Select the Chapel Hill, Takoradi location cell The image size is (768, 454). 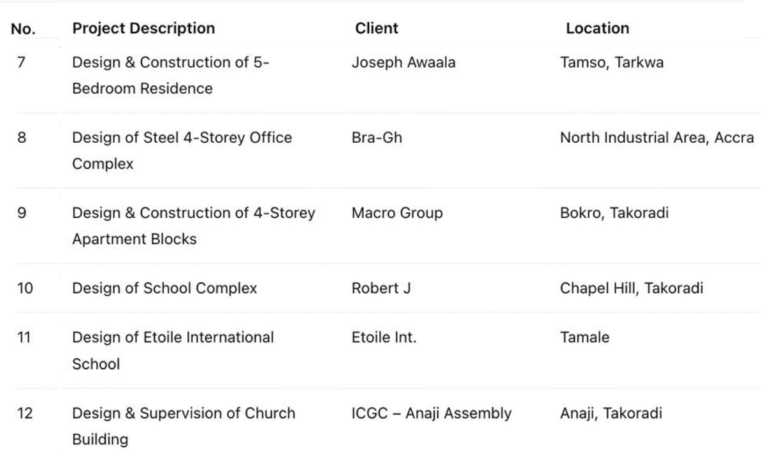click(632, 288)
